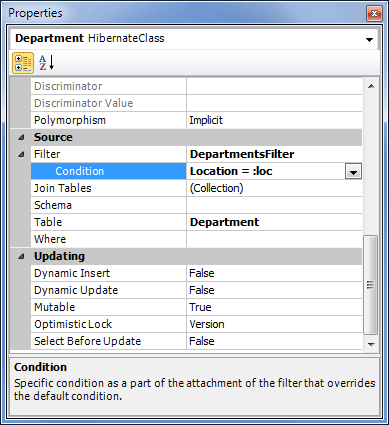Select the Dynamic Update property

tap(76, 290)
